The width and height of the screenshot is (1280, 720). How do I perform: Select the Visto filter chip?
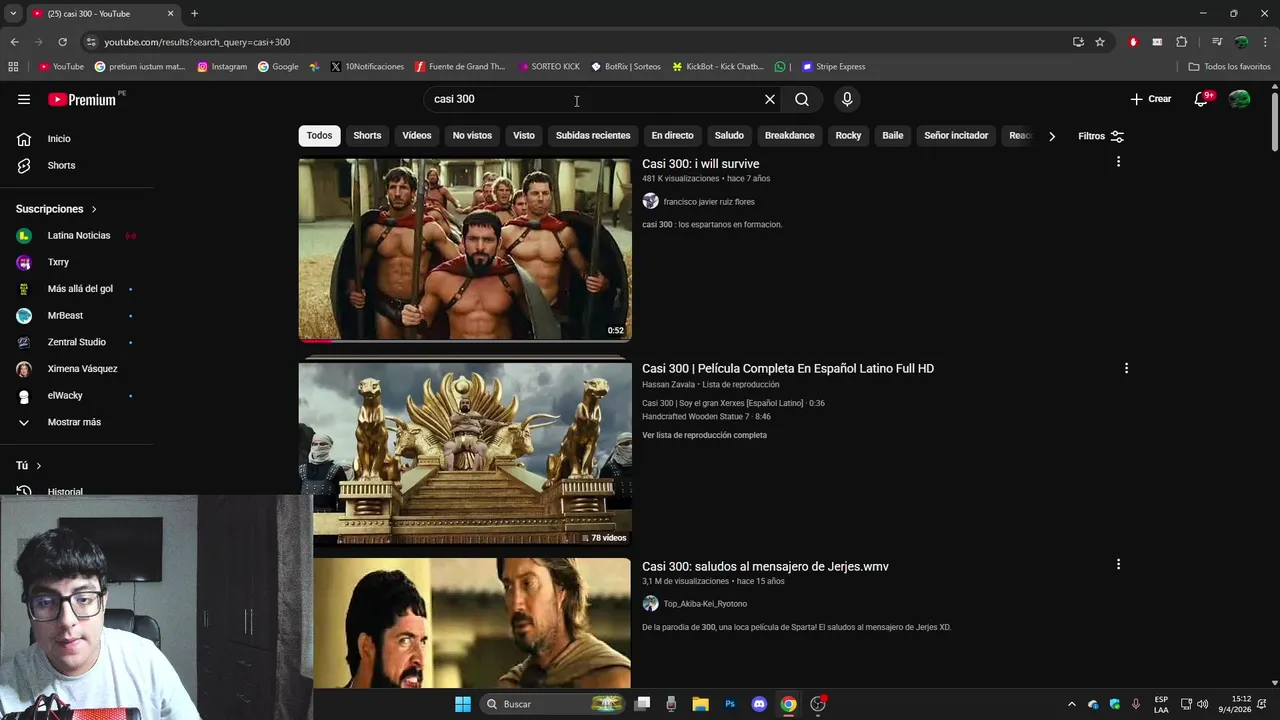click(x=524, y=136)
